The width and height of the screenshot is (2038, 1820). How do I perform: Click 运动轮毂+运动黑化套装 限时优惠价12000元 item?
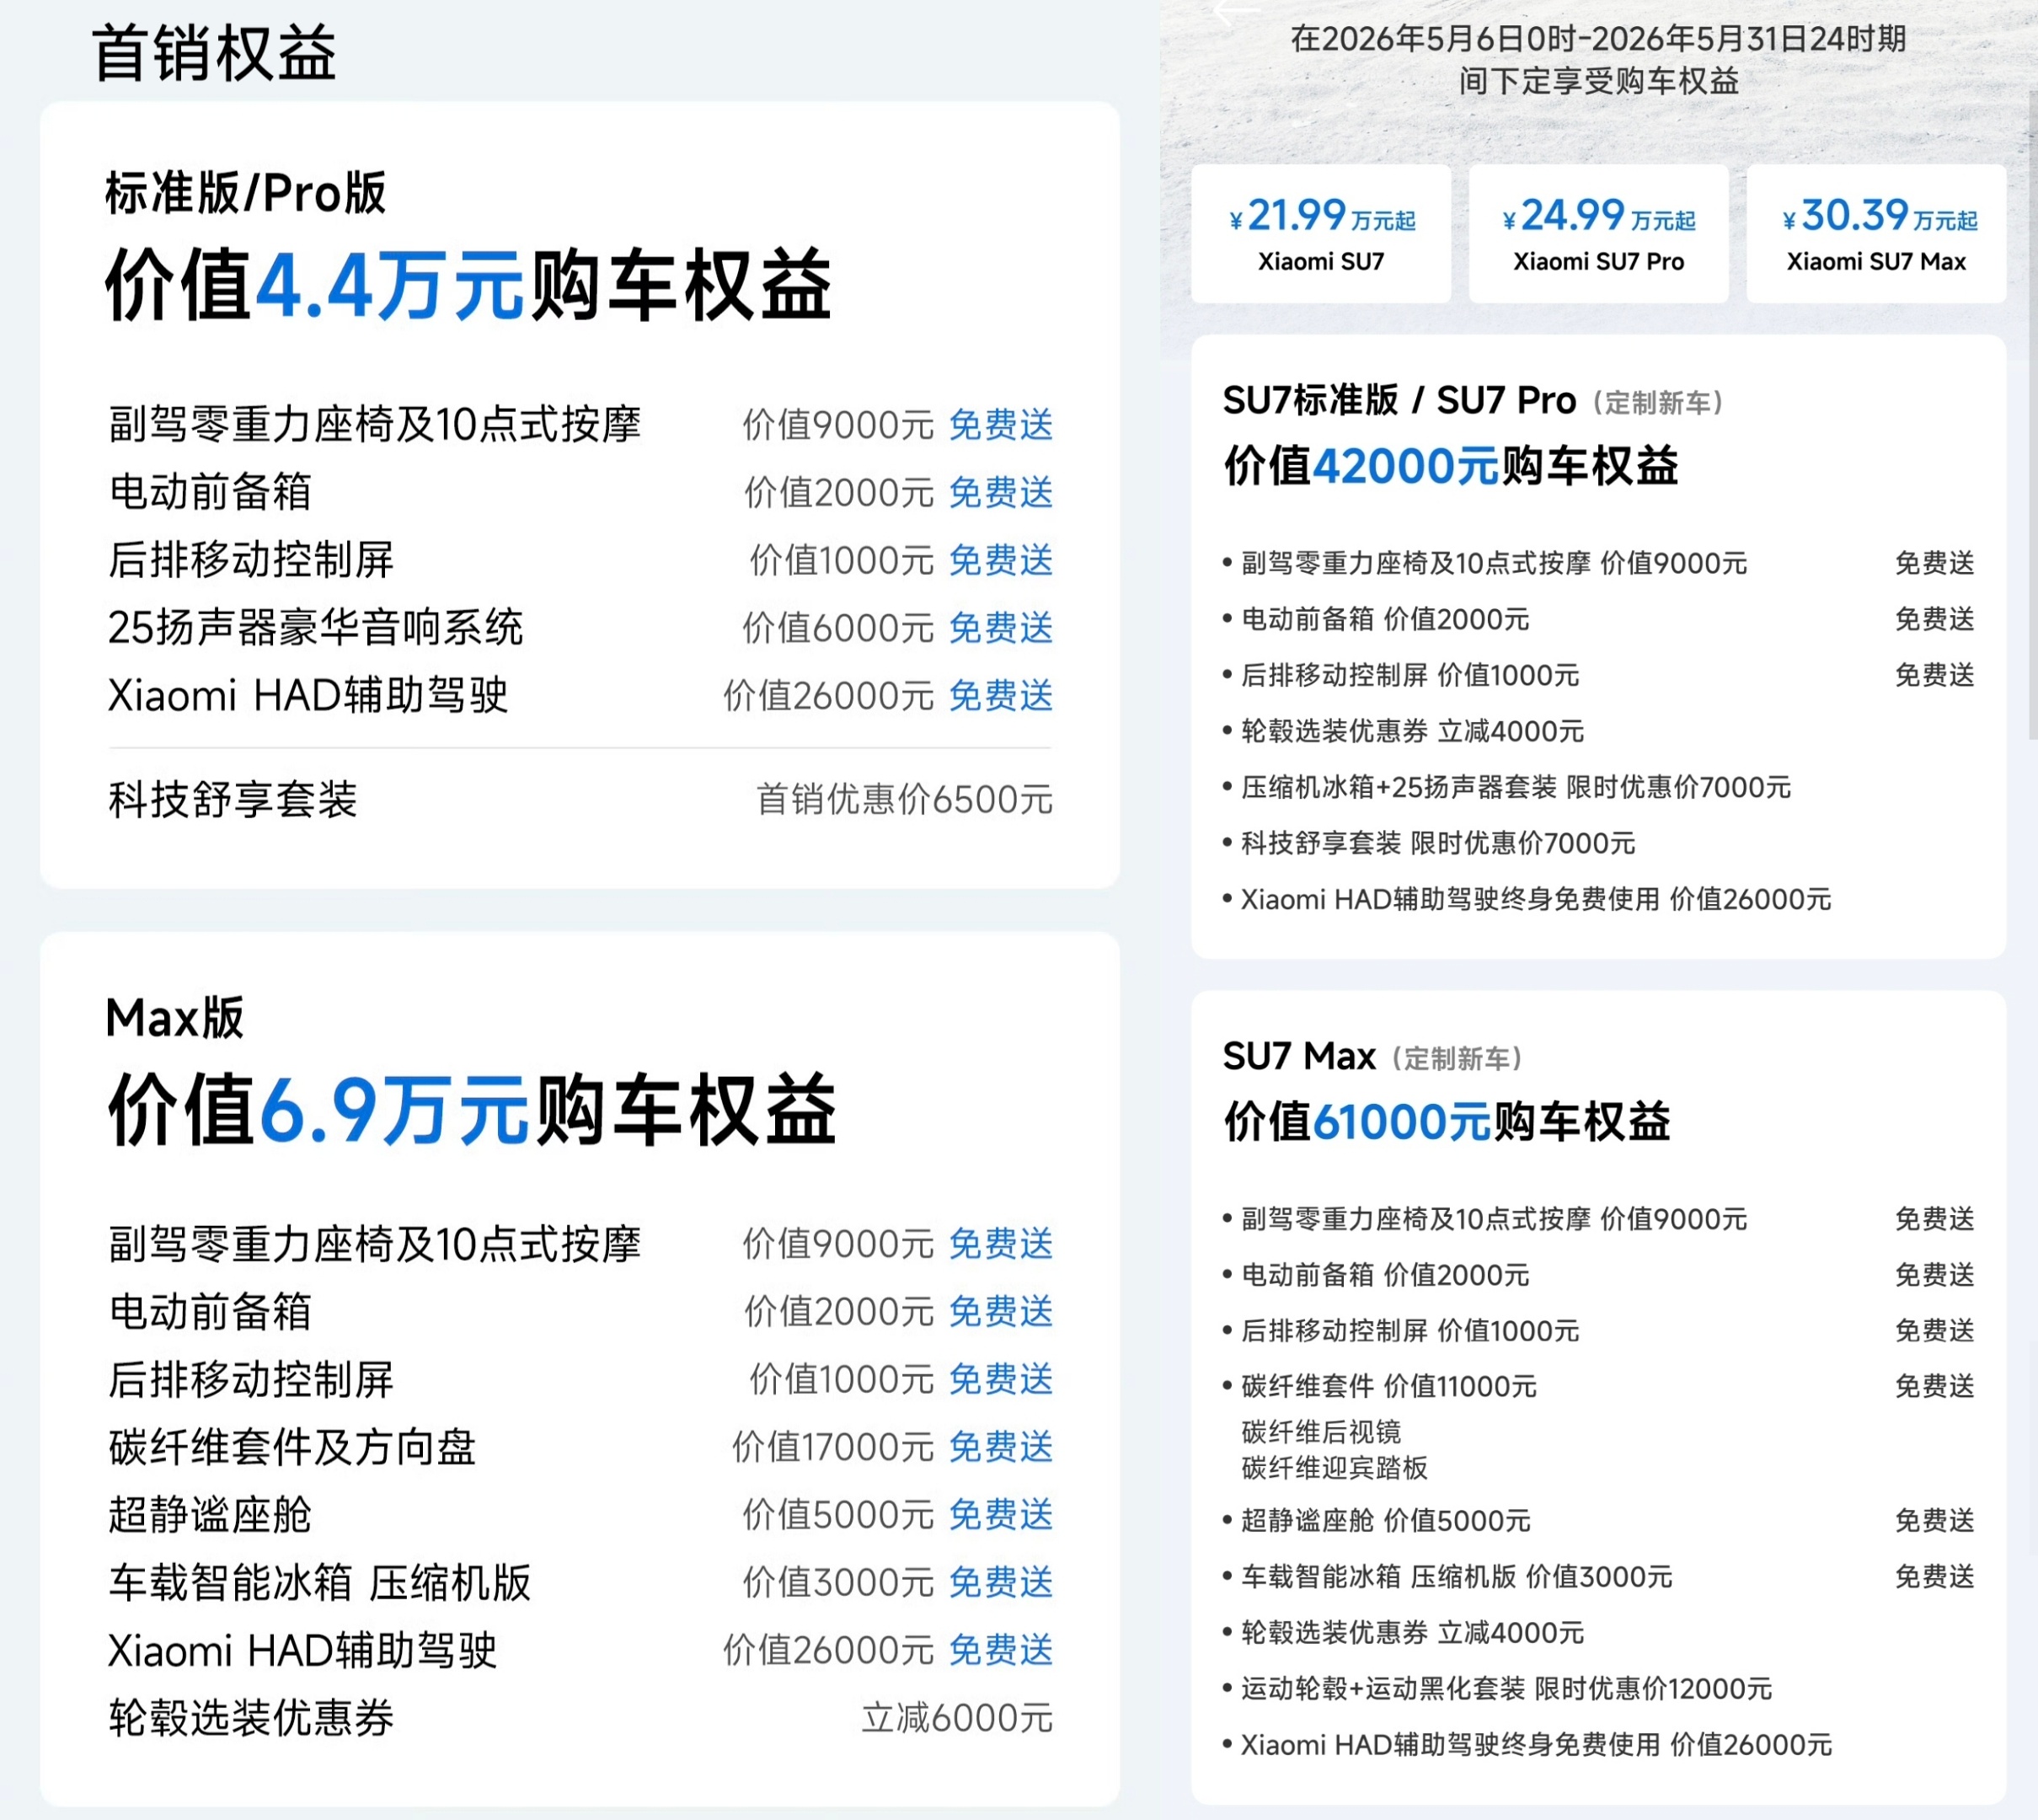1507,1689
